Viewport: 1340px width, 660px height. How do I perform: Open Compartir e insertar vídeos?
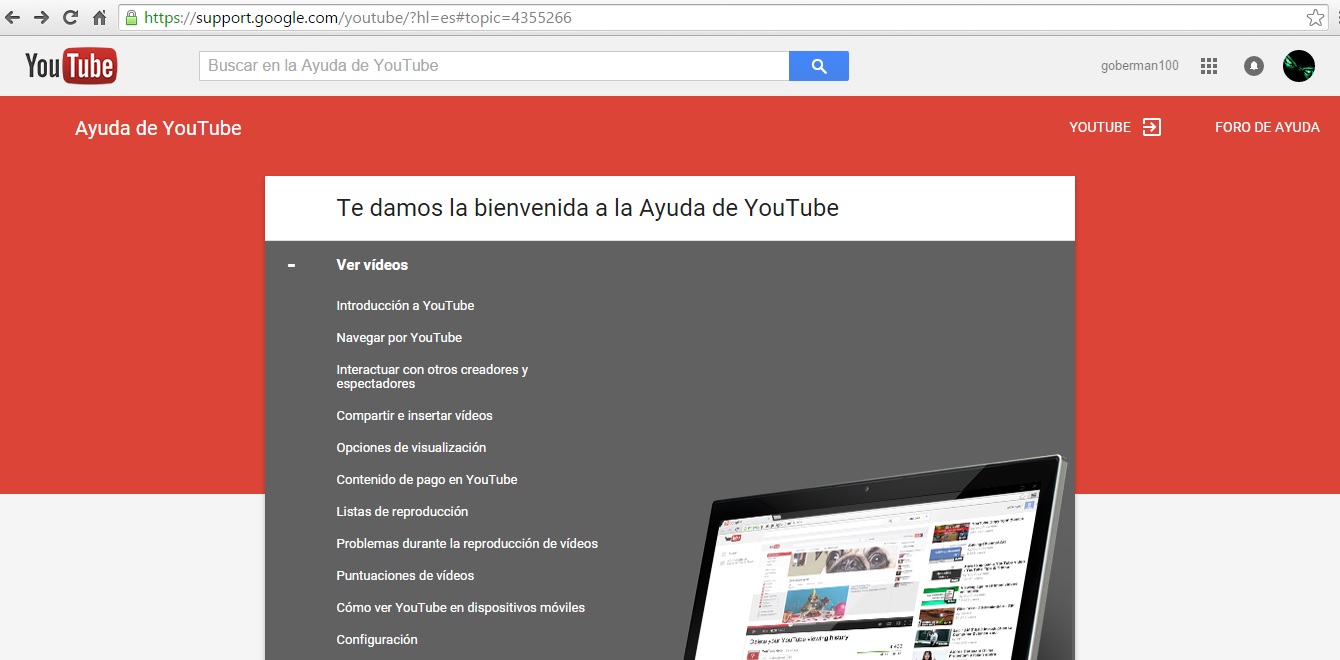tap(414, 415)
